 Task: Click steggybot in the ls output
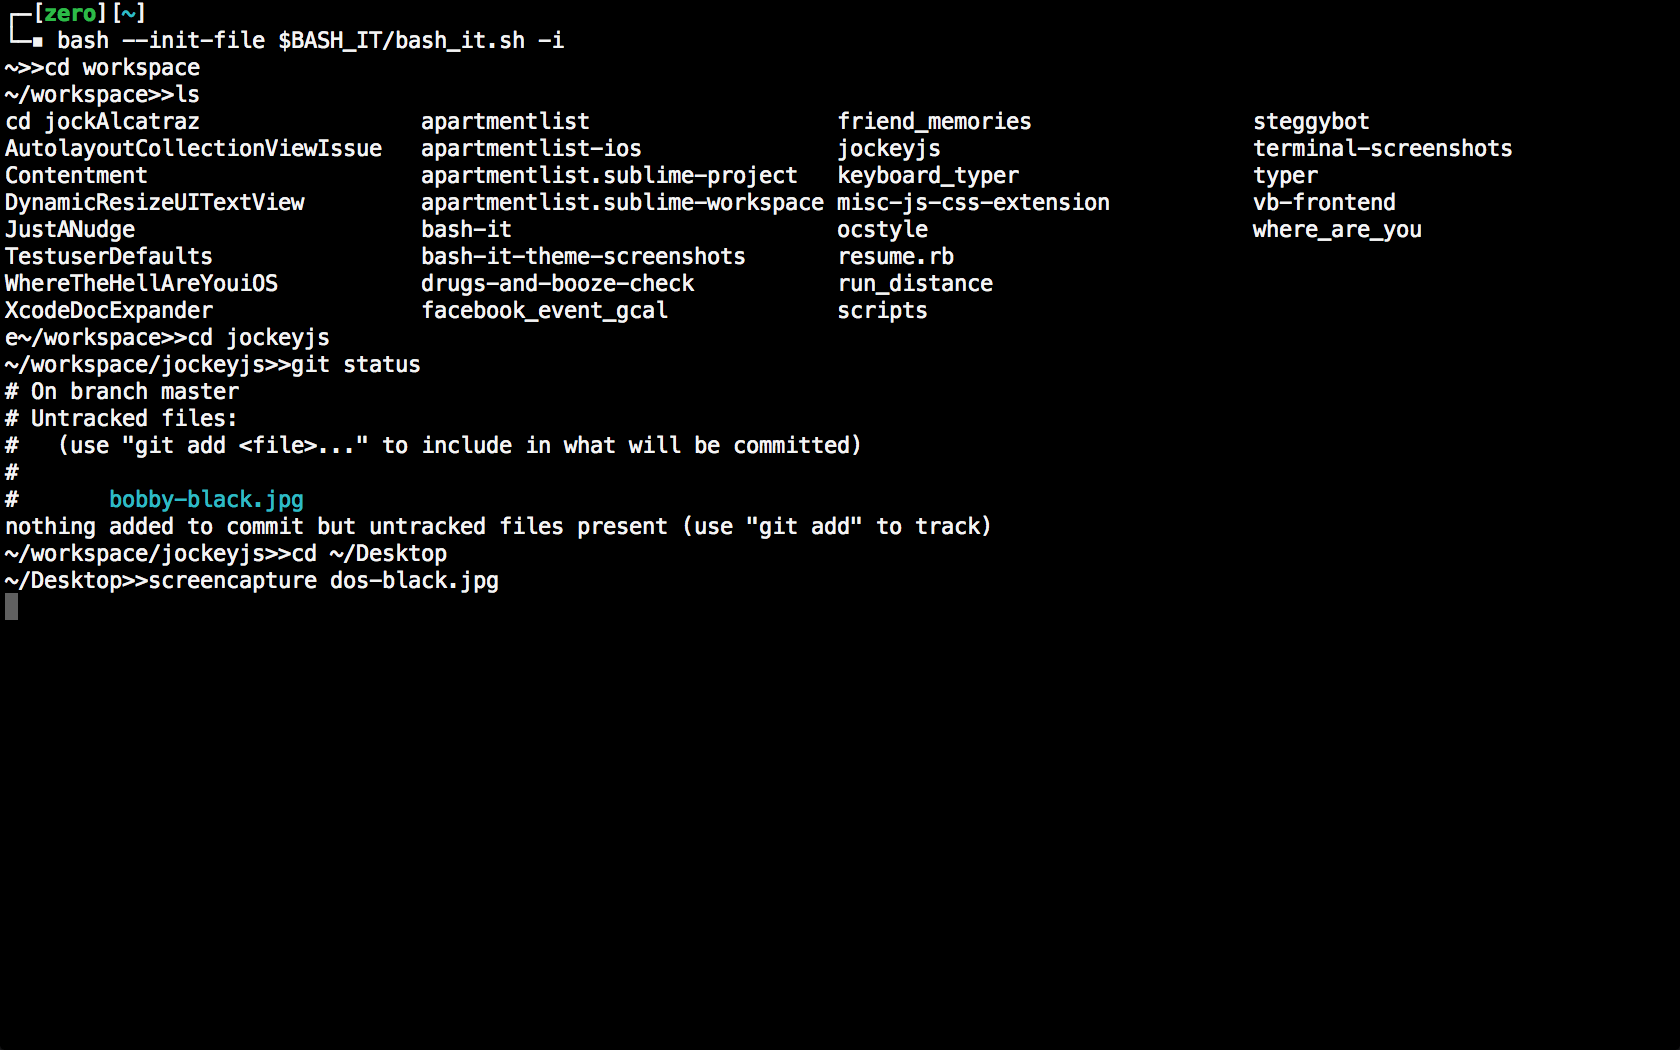click(1311, 121)
